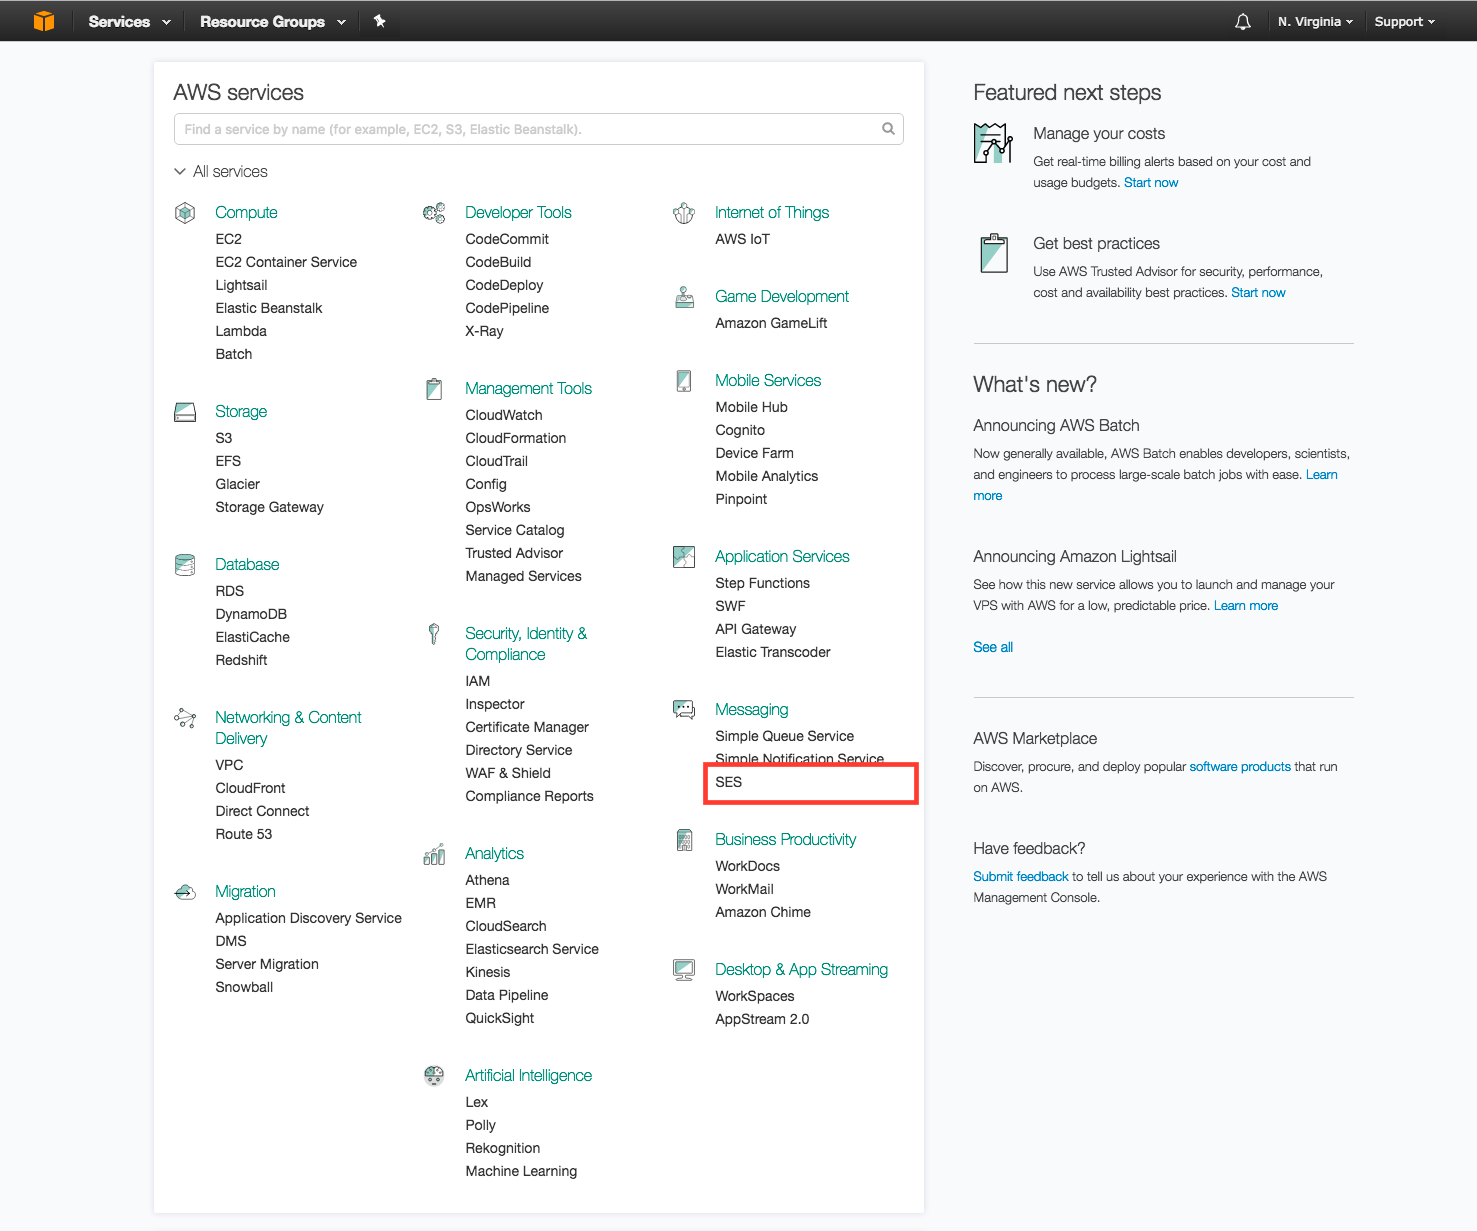Click the Game Development joystick icon
1477x1231 pixels.
click(684, 297)
